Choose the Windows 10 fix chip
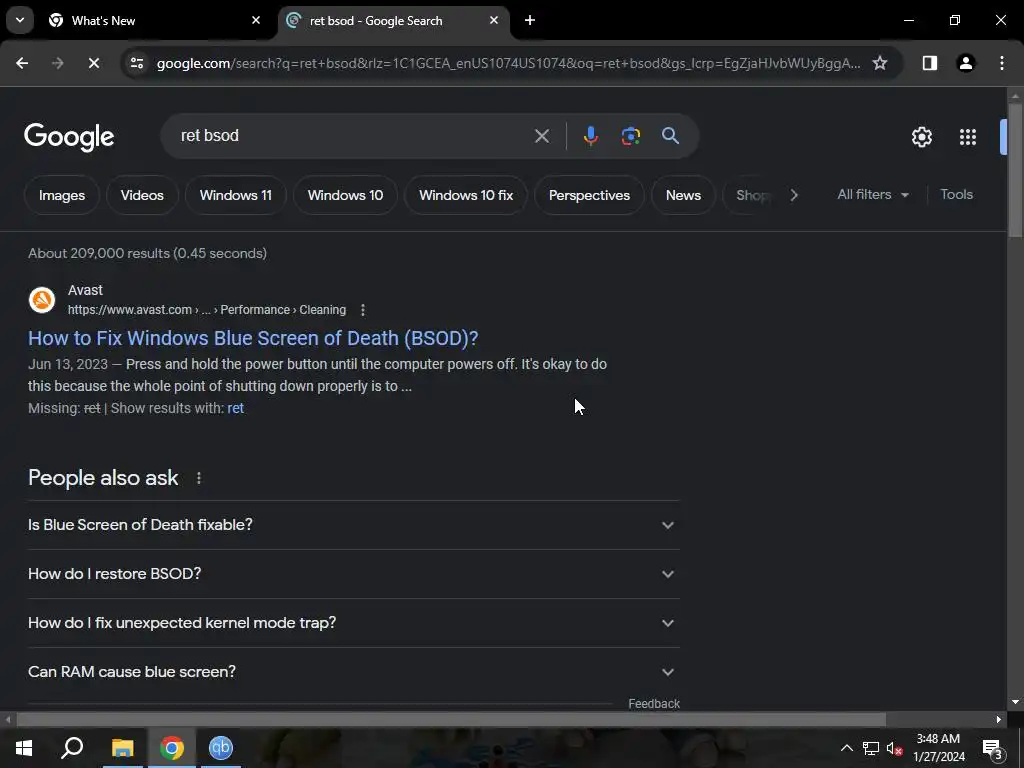 click(466, 195)
